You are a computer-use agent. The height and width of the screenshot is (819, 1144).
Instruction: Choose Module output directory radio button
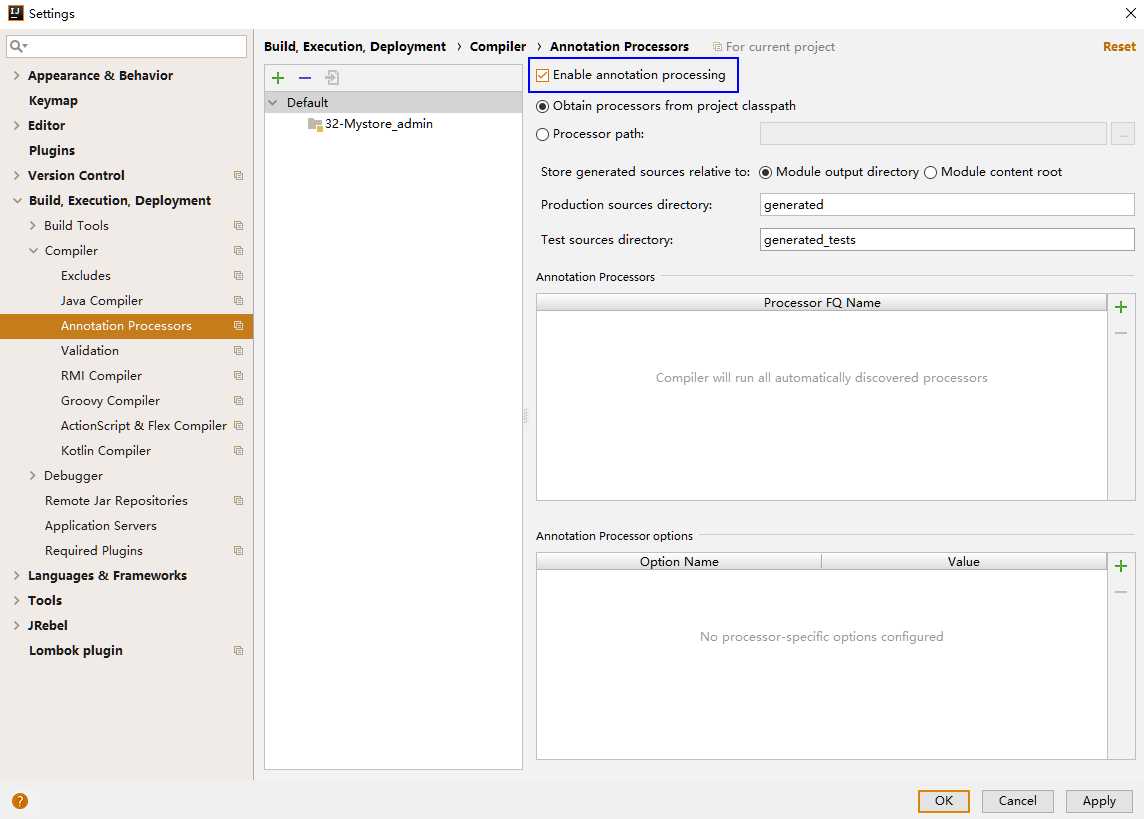coord(765,173)
